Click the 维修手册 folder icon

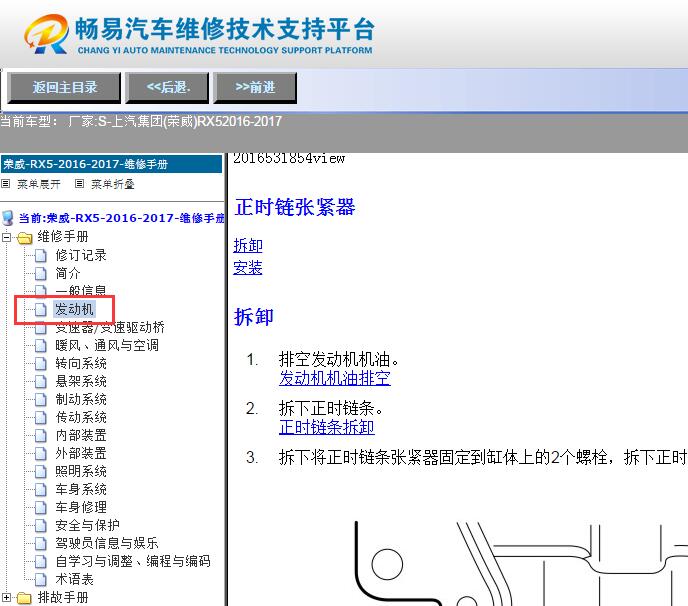tap(25, 238)
